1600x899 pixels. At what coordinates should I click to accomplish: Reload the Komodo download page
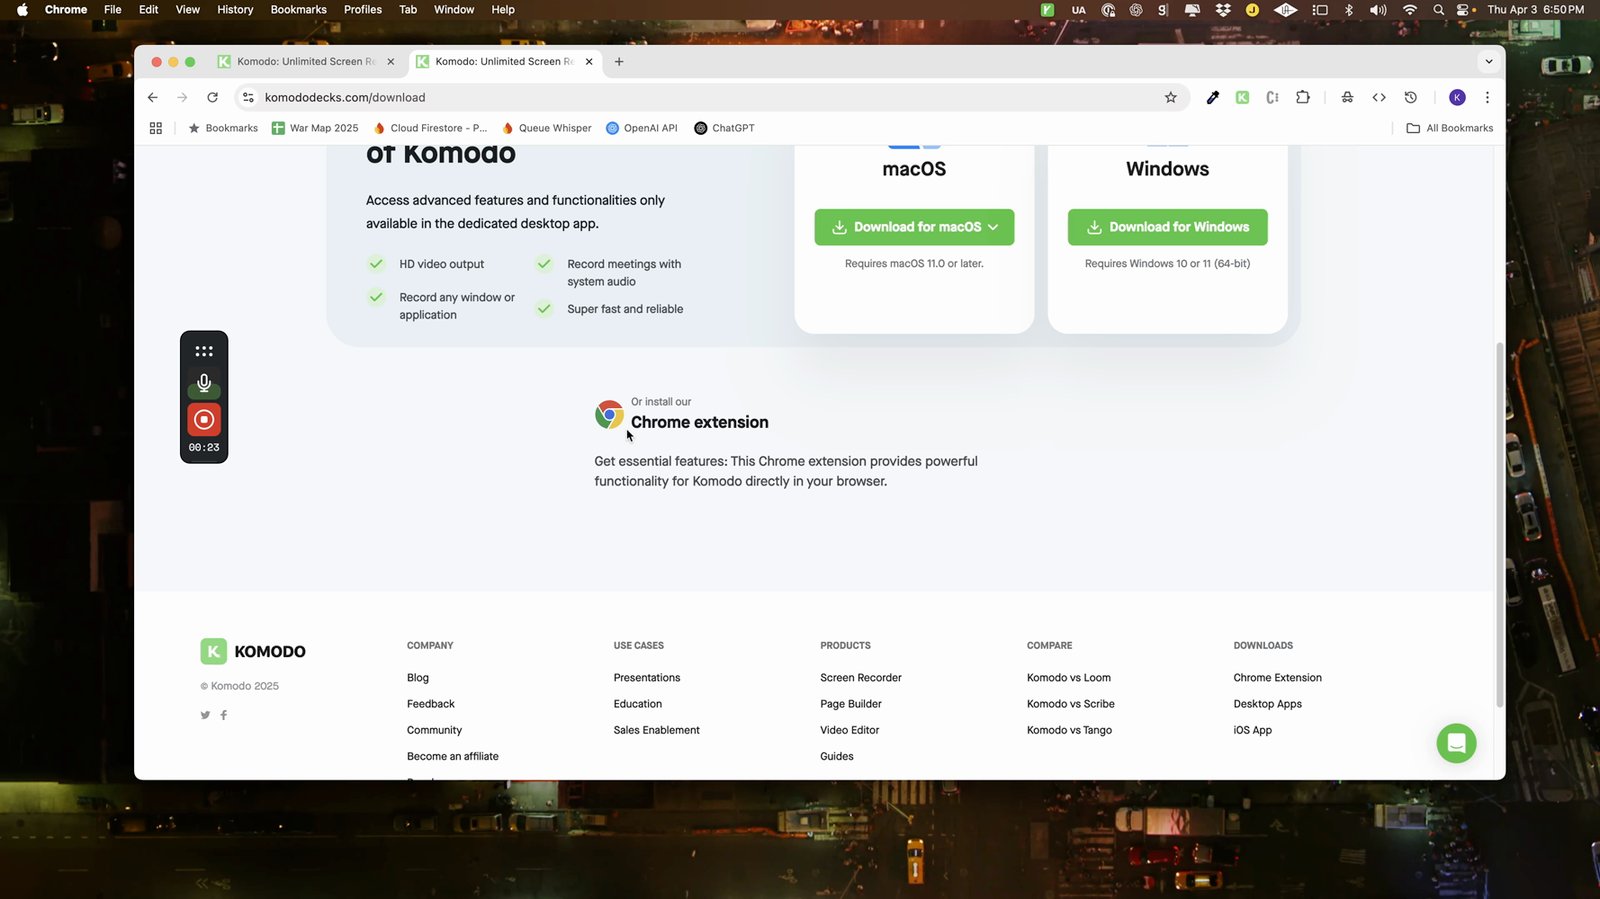click(x=212, y=97)
